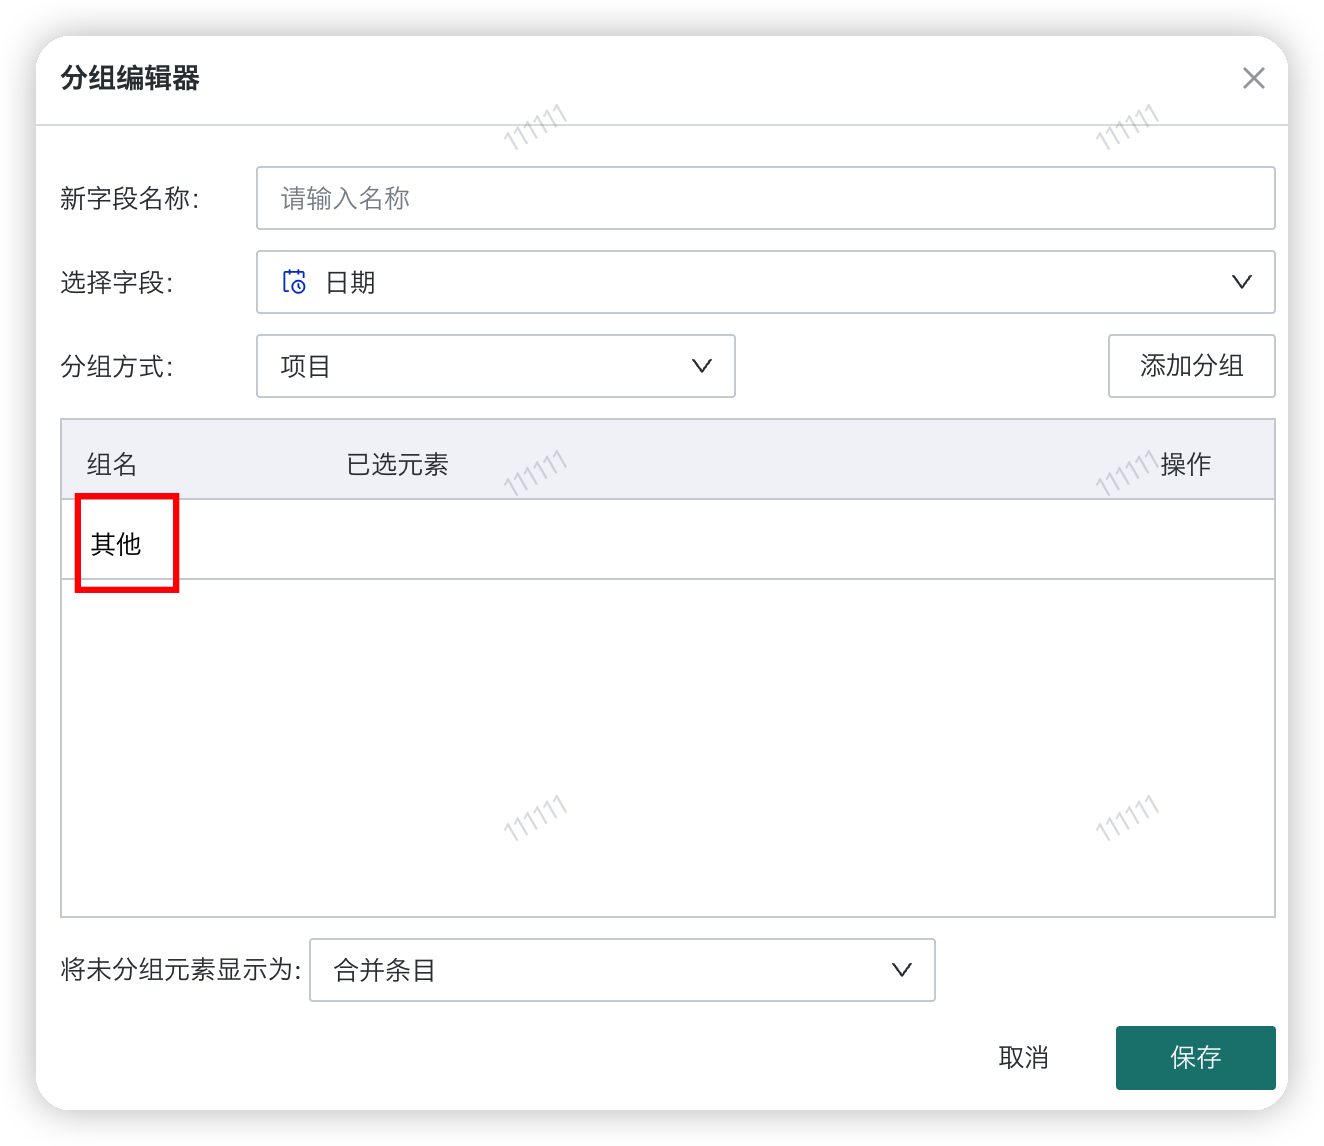Click the 新字段名称 input field
This screenshot has height=1146, width=1324.
(x=765, y=198)
